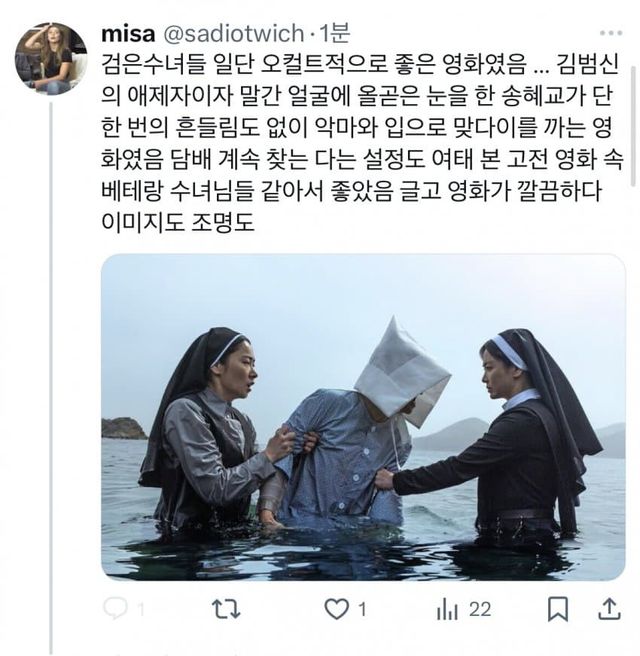Click the scrollbar beside the tweet text
This screenshot has width=640, height=656.
634,126
